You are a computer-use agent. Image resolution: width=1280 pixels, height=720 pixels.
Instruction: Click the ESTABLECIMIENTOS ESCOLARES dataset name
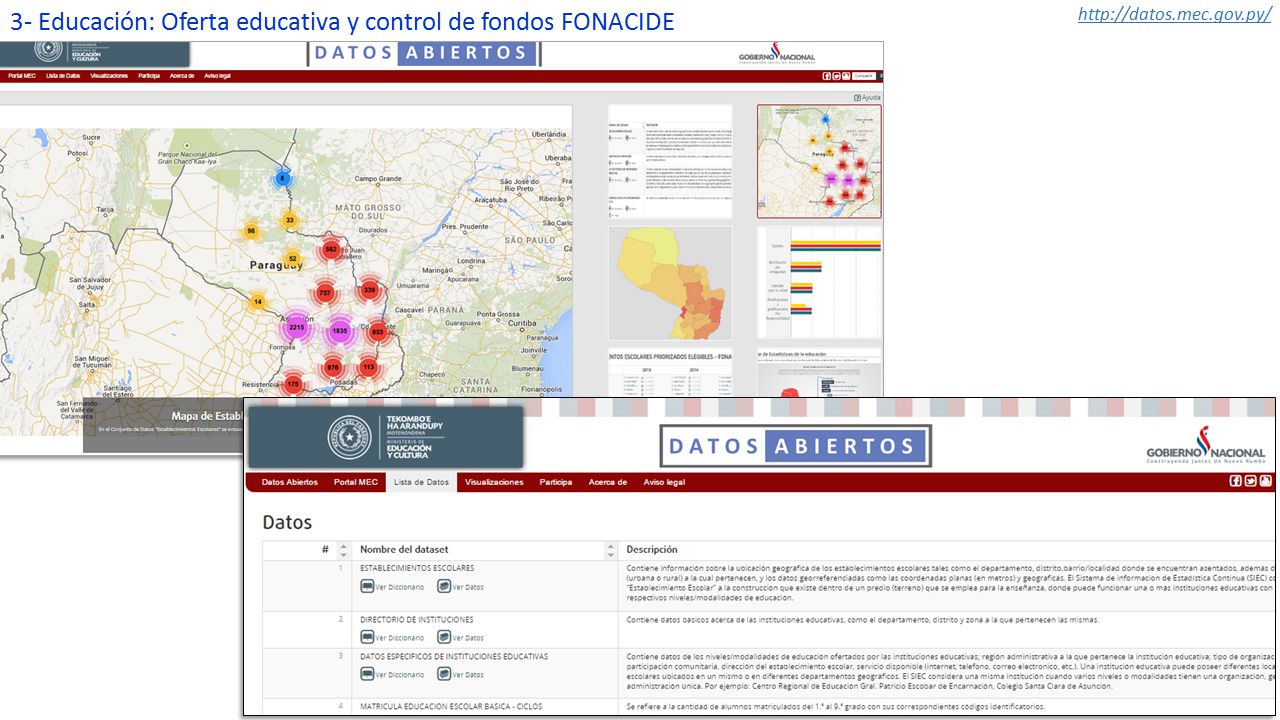point(417,568)
